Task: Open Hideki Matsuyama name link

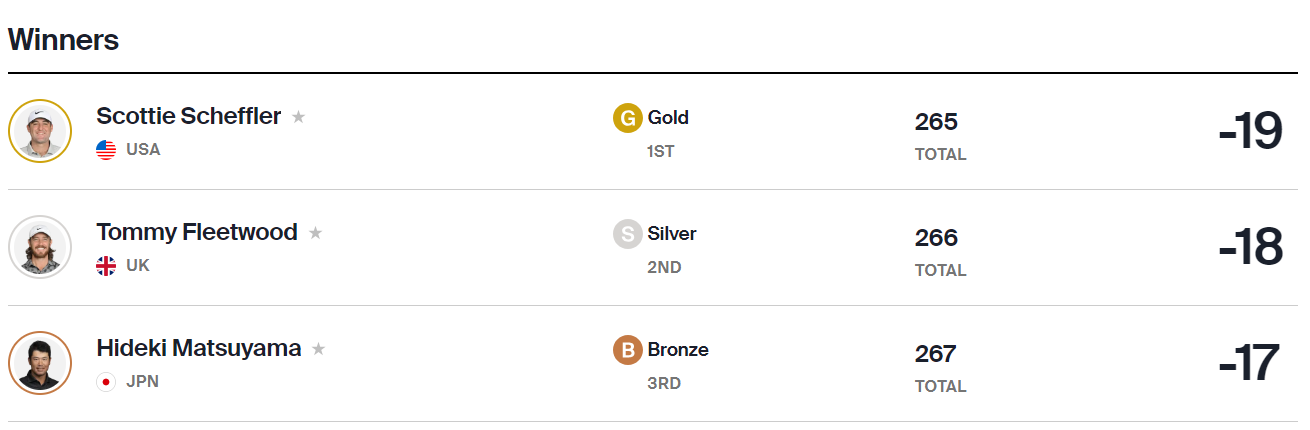Action: [x=199, y=348]
